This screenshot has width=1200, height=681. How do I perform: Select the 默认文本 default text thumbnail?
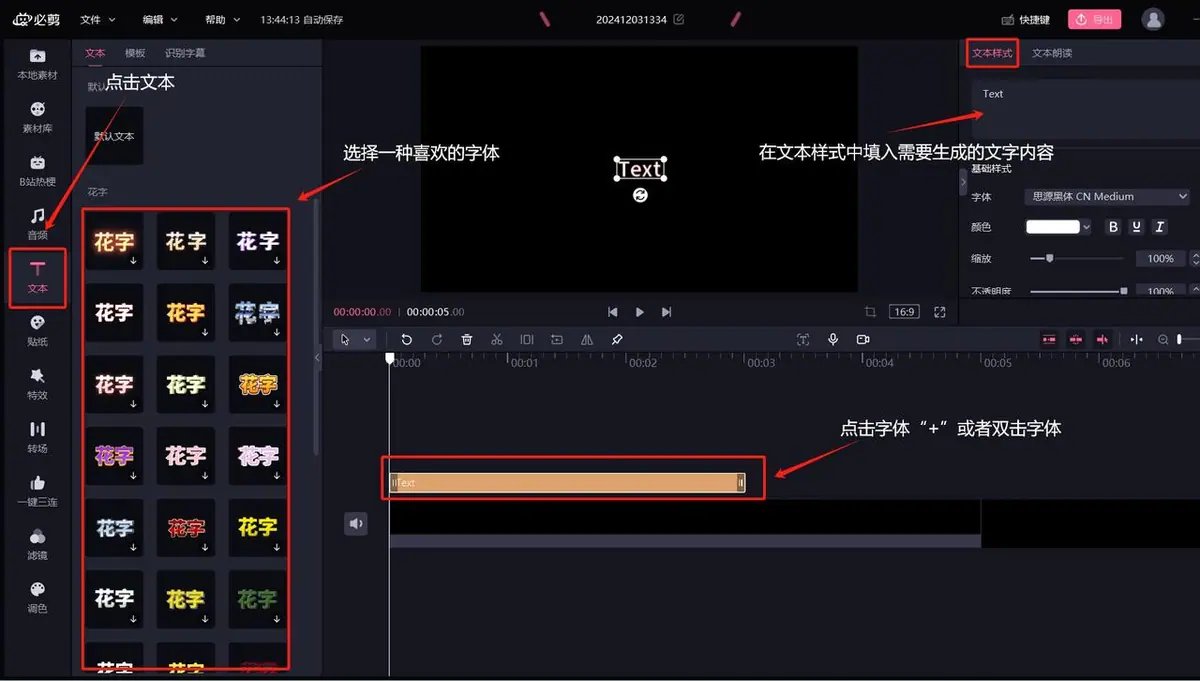click(x=114, y=136)
